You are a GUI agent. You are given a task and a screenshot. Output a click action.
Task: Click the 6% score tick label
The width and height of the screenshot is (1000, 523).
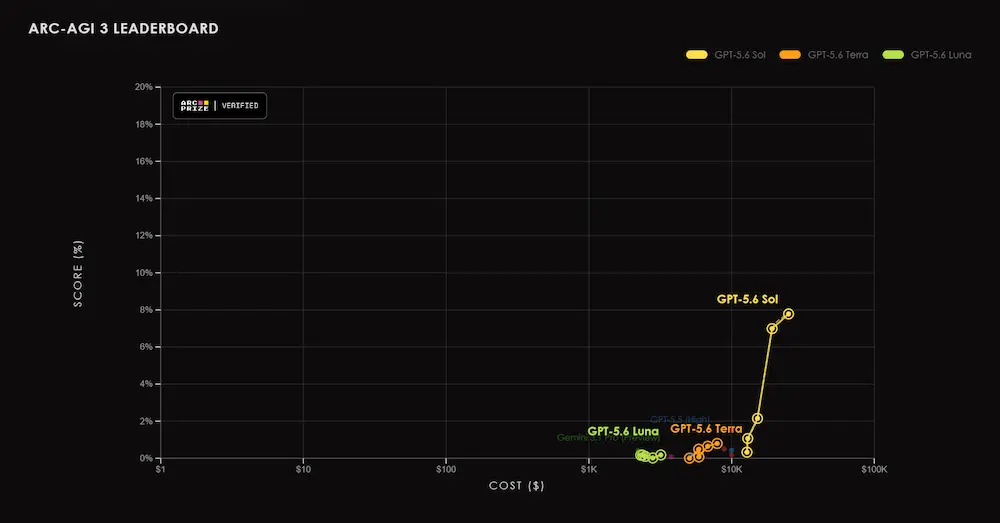[x=146, y=347]
